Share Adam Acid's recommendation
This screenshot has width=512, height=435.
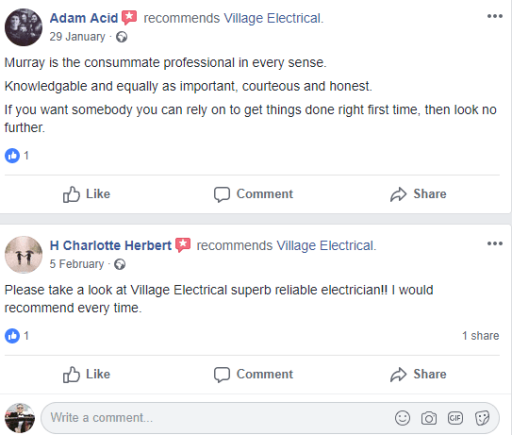coord(418,194)
